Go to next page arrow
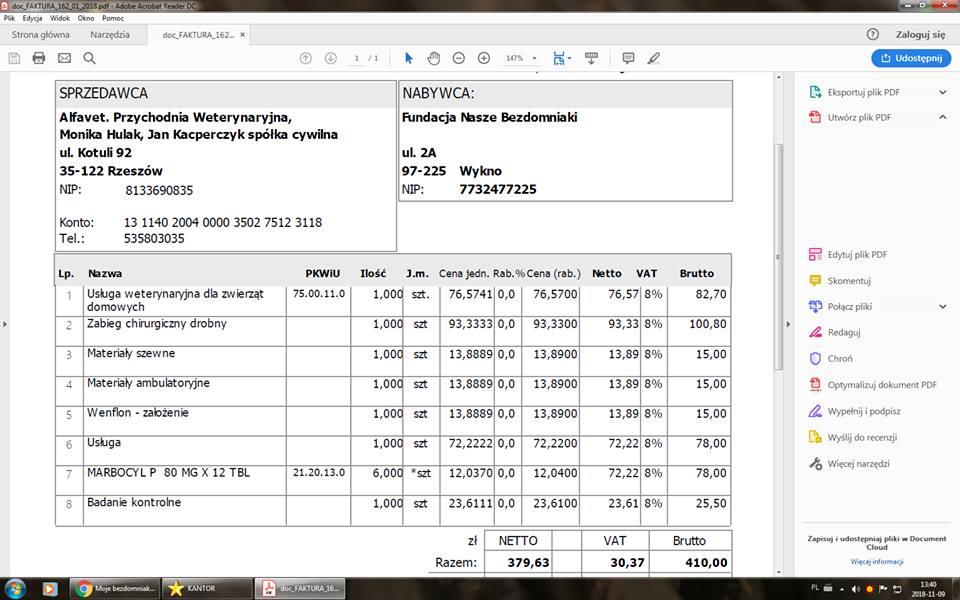 point(331,58)
